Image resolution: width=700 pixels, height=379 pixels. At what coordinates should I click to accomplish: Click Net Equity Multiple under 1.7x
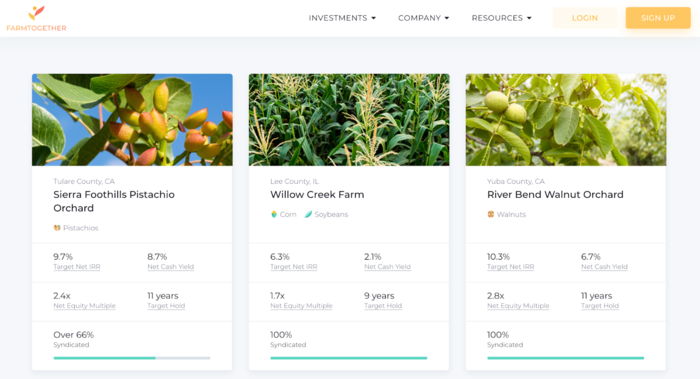(301, 306)
